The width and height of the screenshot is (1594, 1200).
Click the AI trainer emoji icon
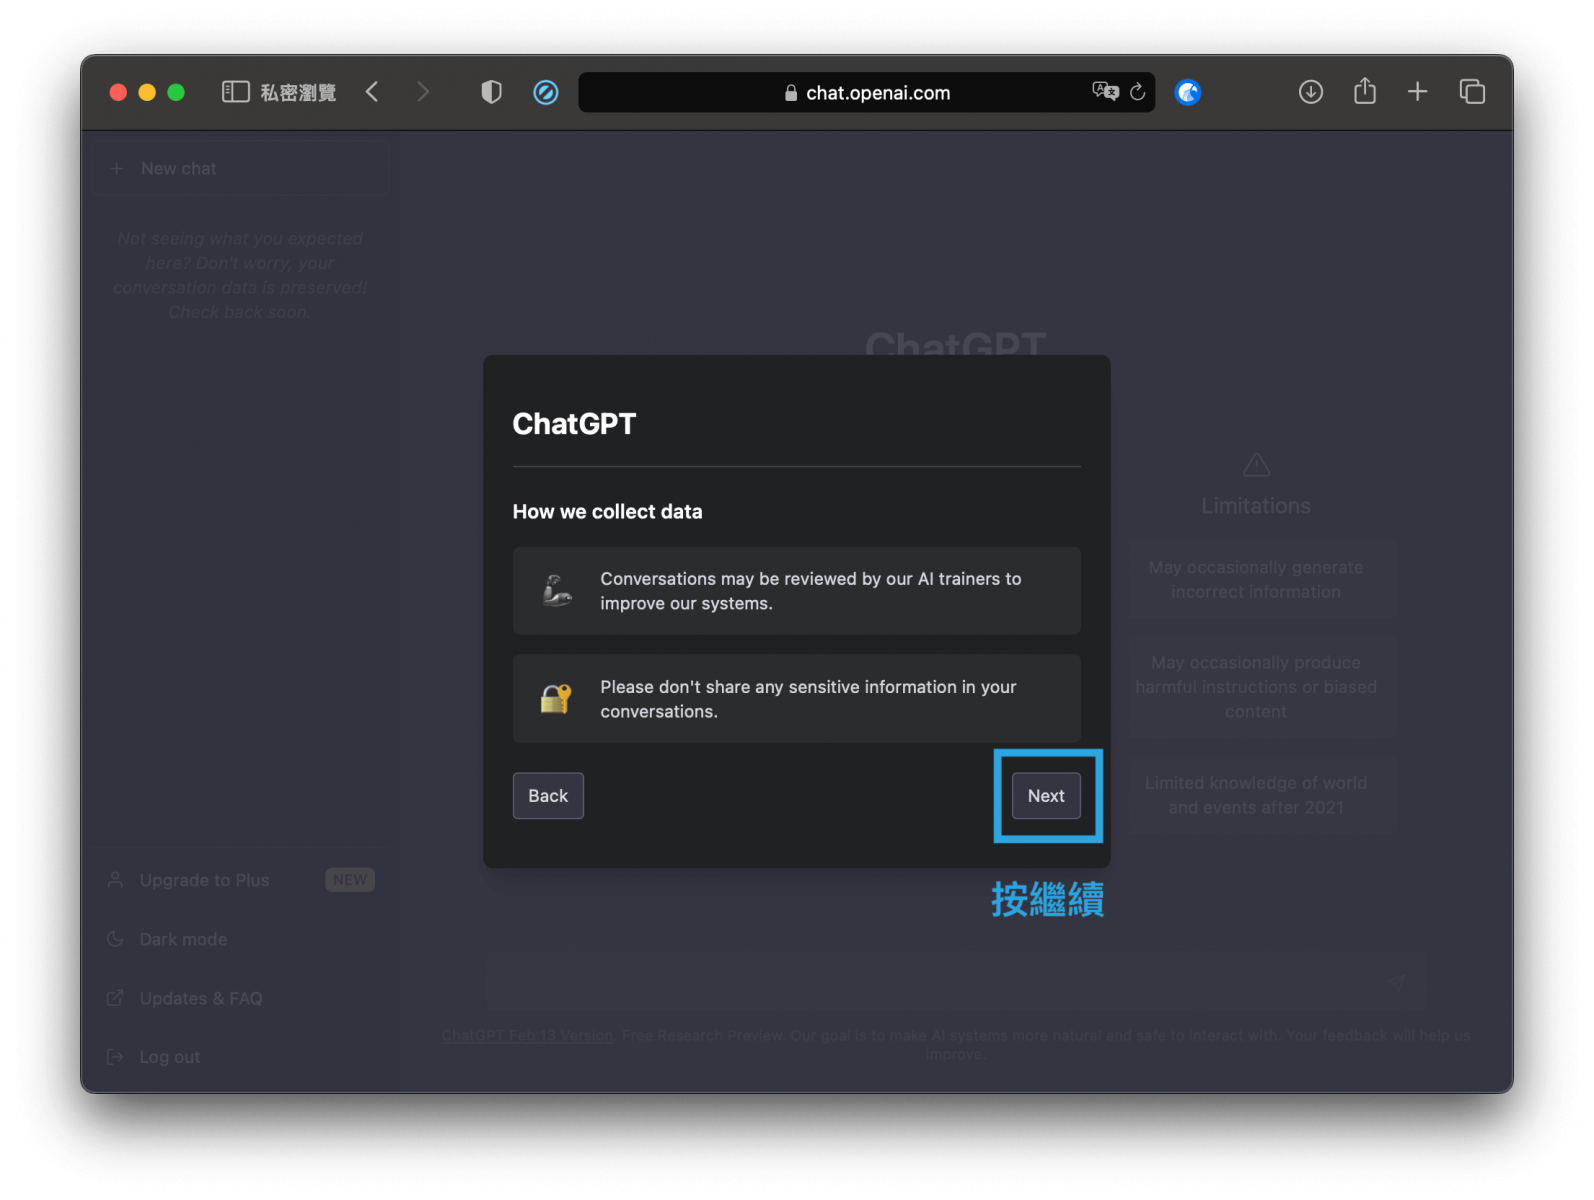557,590
